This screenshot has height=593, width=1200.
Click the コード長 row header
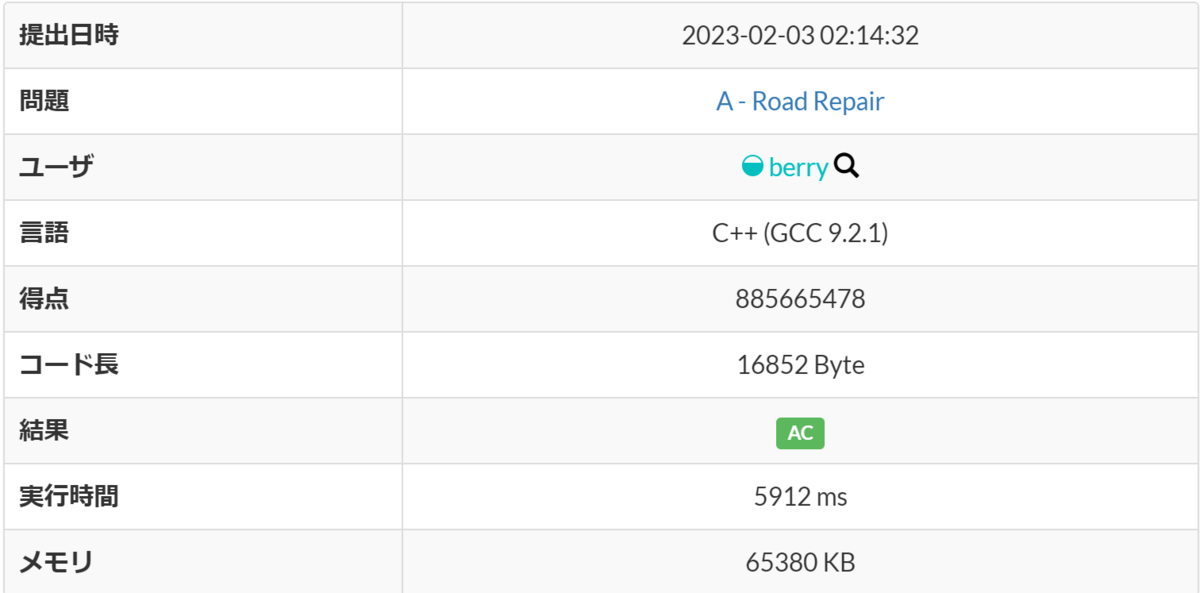pyautogui.click(x=203, y=365)
